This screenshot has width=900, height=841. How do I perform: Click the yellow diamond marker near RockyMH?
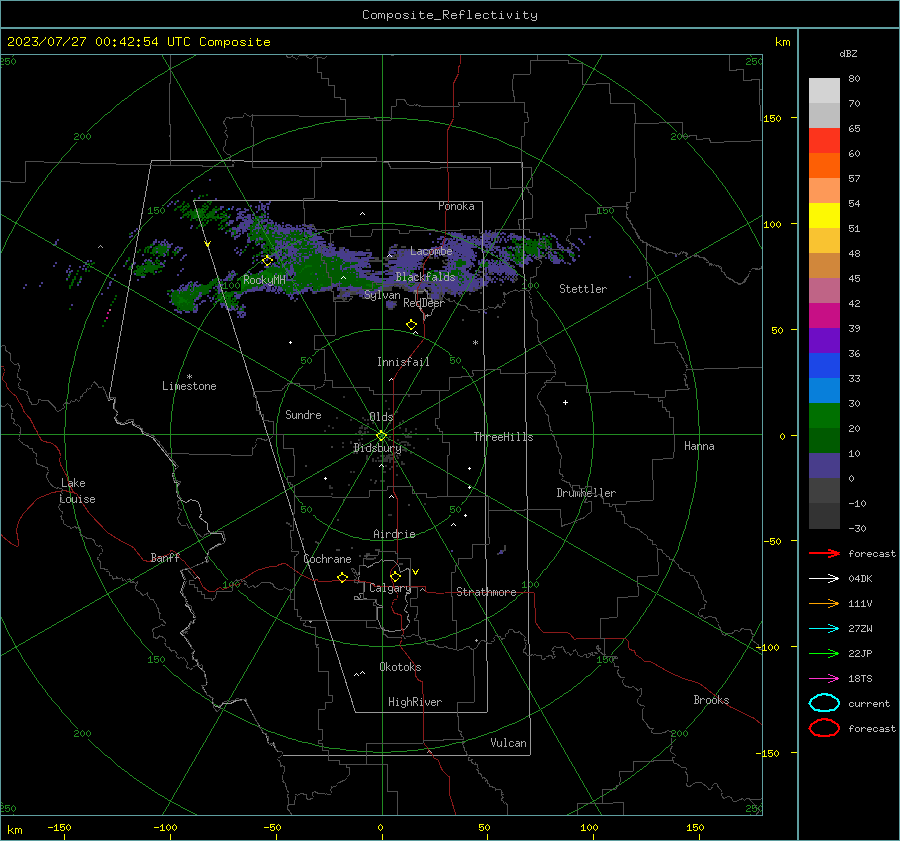(267, 261)
